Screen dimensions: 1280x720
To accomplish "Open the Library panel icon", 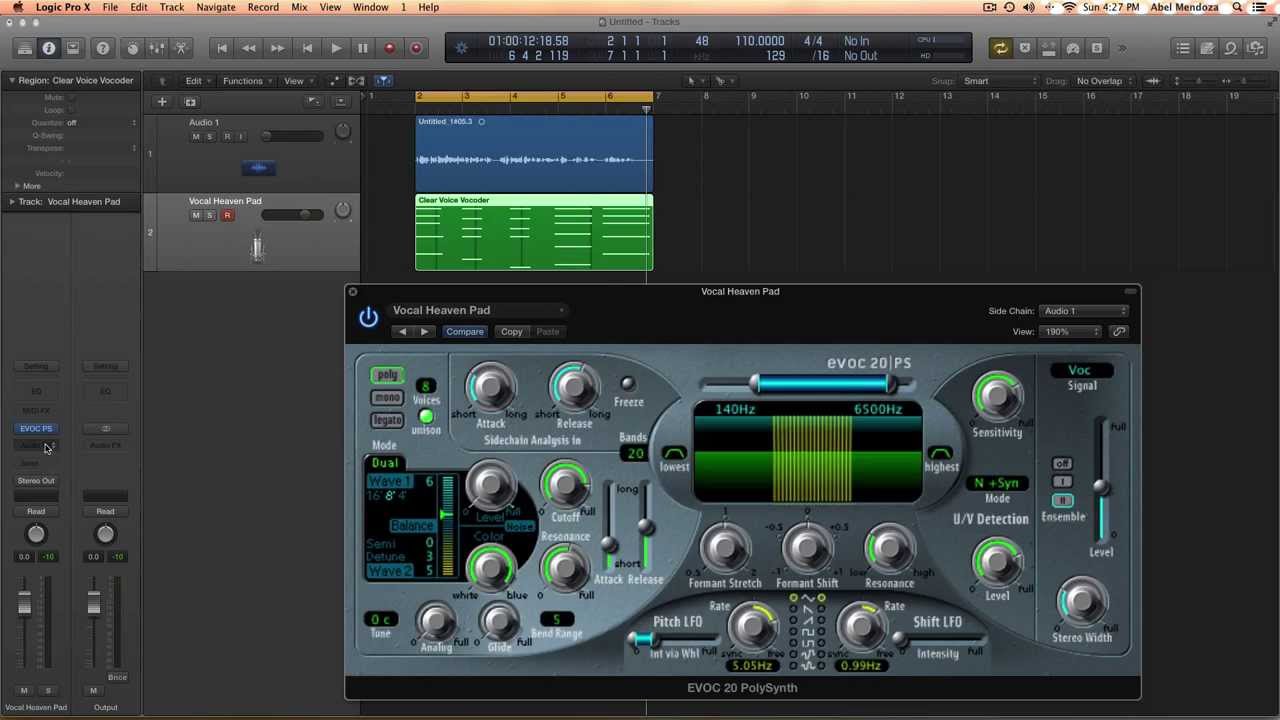I will pos(24,48).
